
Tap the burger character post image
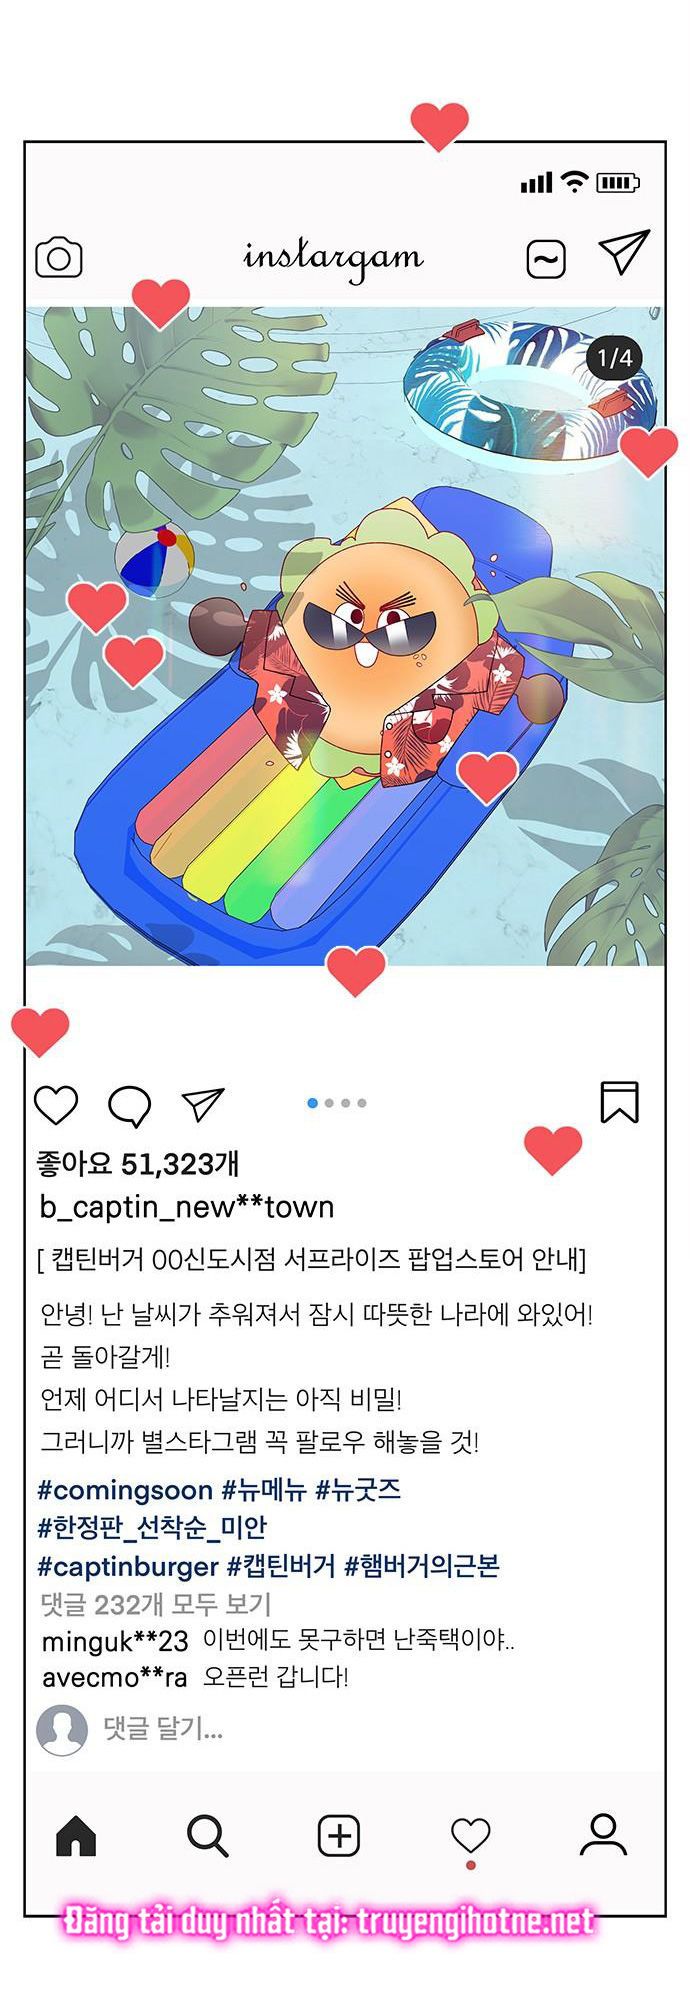[345, 636]
